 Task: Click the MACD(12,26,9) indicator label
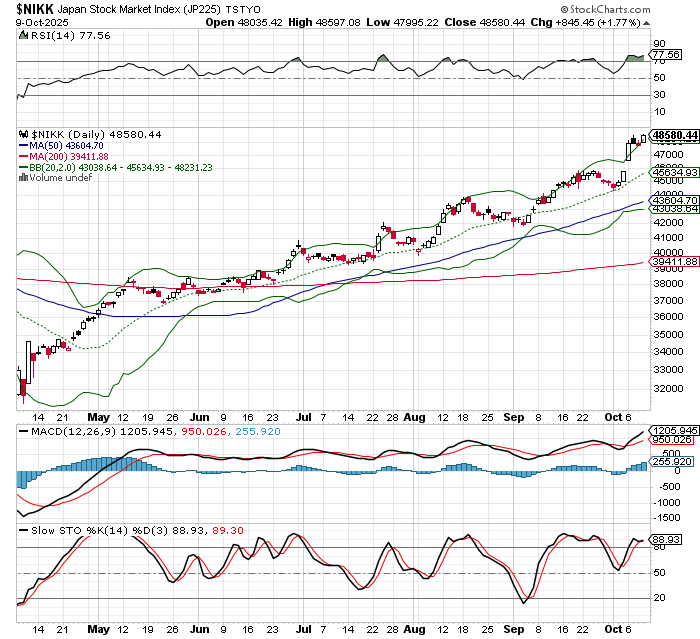click(x=60, y=431)
